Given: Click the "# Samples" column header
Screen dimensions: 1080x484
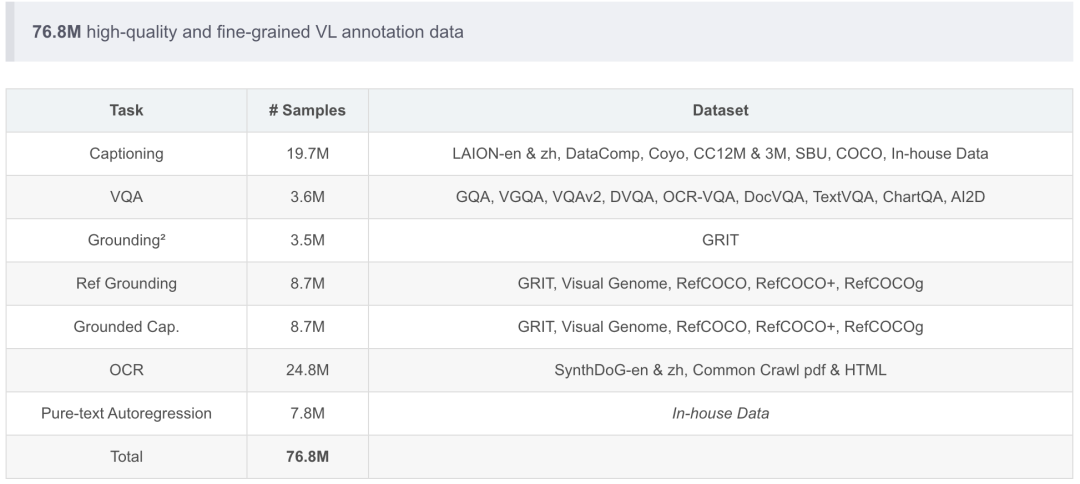Looking at the screenshot, I should 307,110.
